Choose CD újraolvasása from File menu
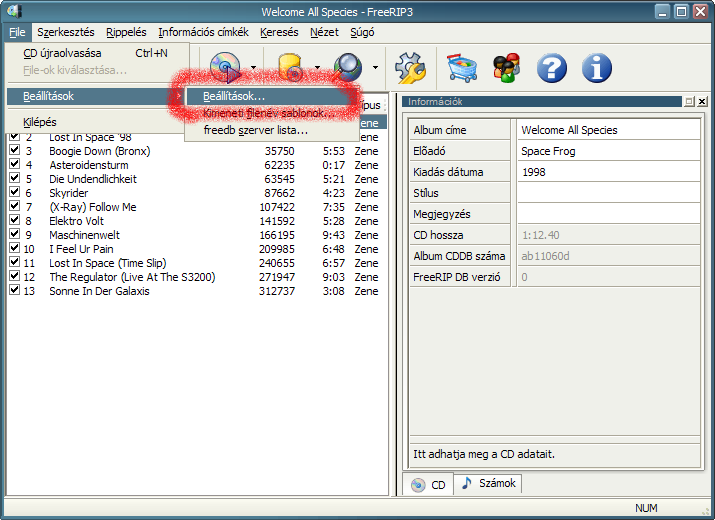715x520 pixels. [97, 53]
